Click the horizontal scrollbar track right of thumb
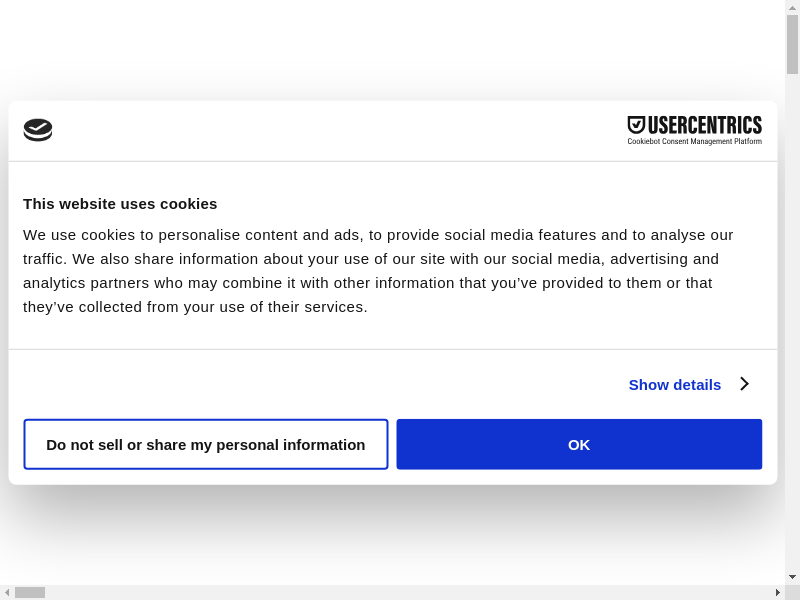The width and height of the screenshot is (800, 600). [400, 592]
